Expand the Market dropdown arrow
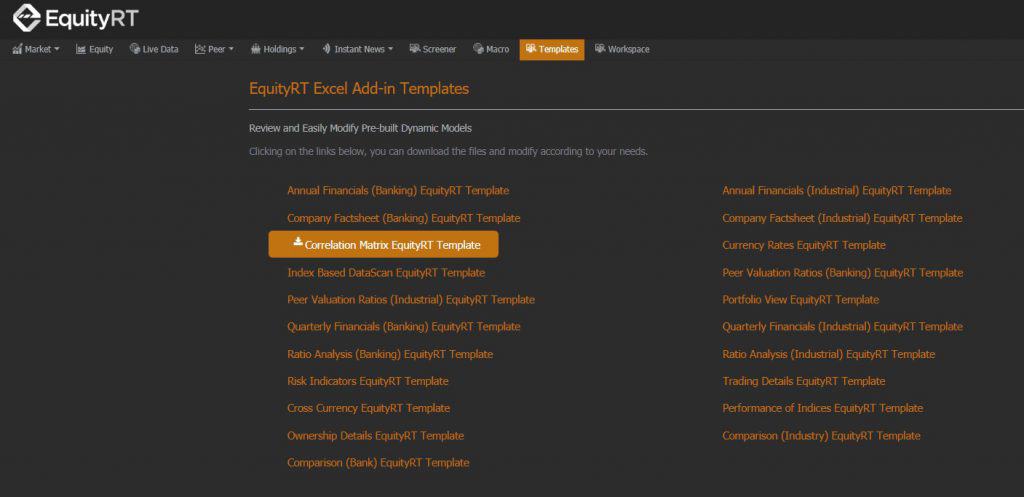1024x497 pixels. click(x=57, y=50)
